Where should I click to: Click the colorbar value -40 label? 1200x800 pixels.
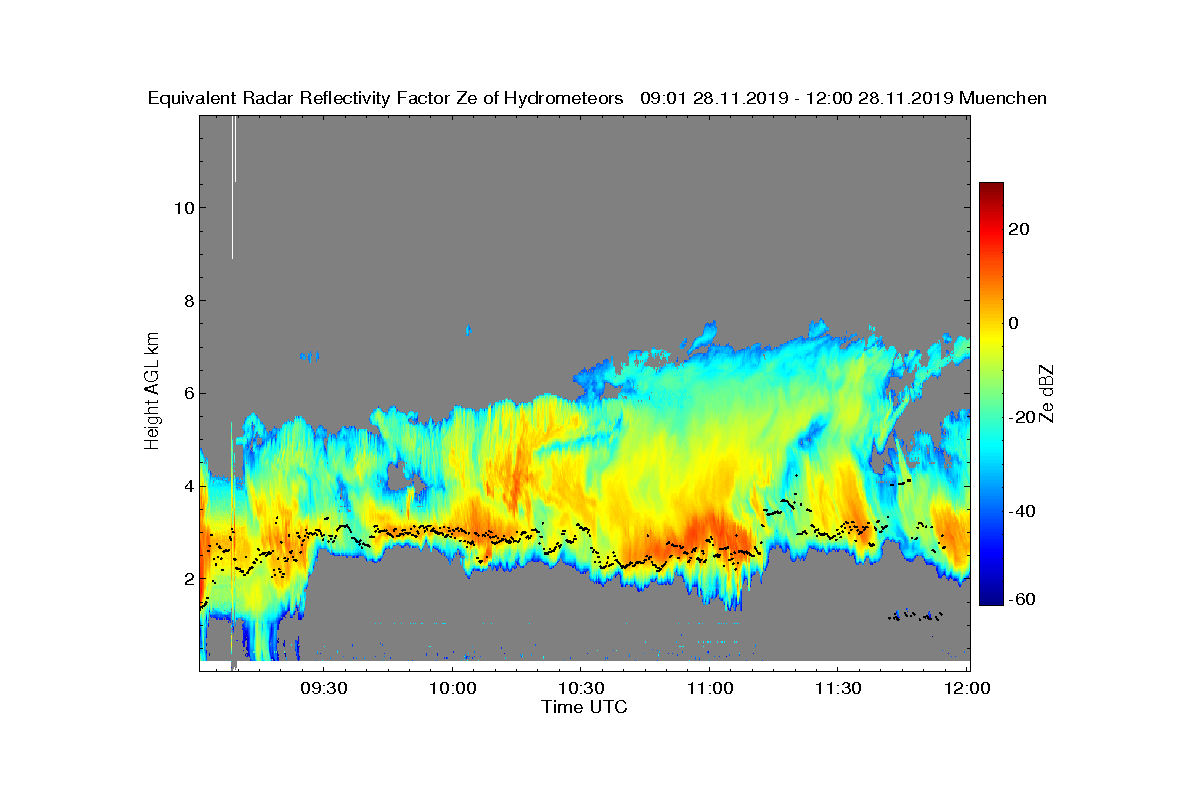point(1022,511)
